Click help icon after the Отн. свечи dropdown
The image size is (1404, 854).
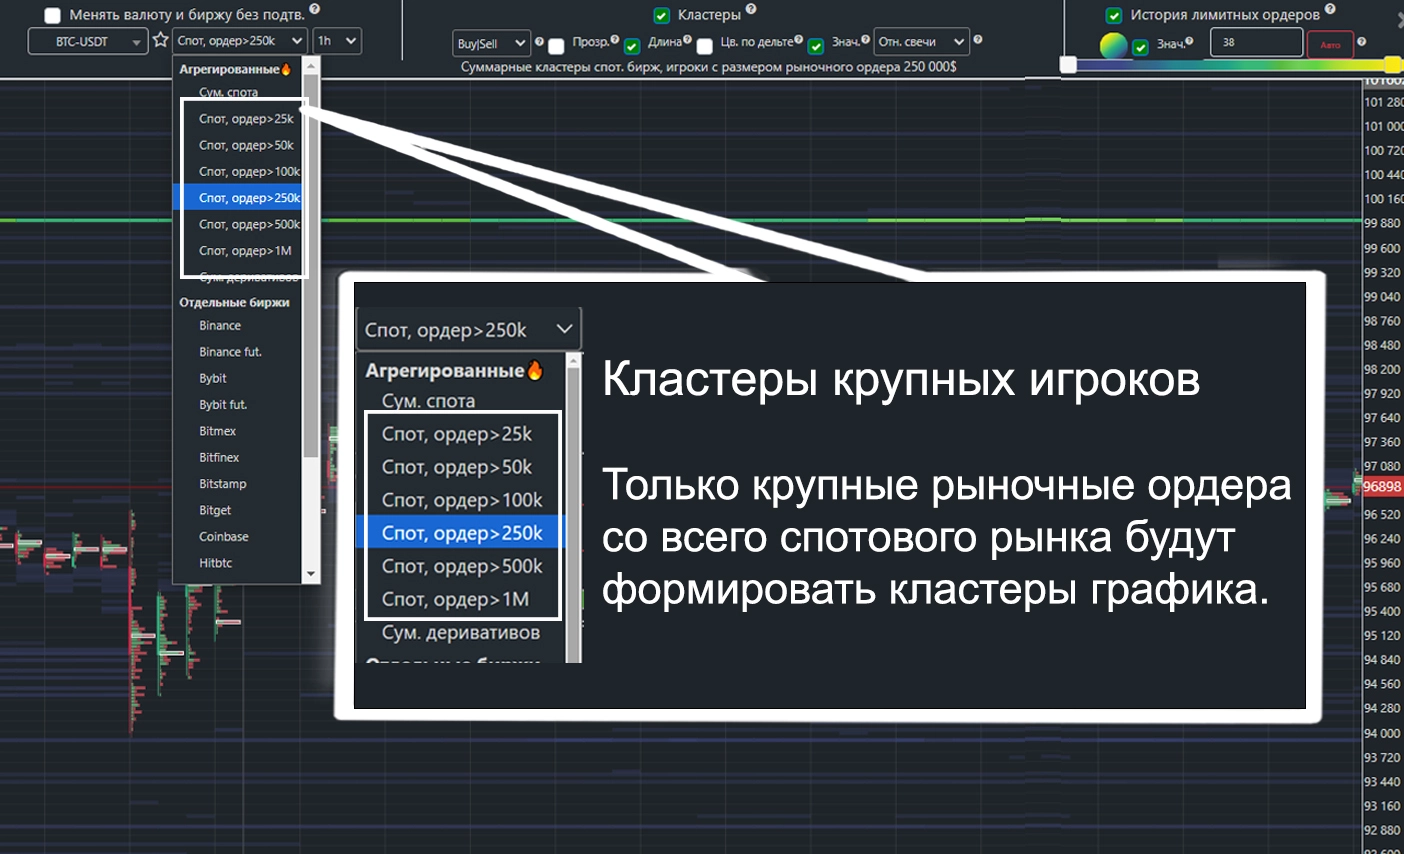coord(978,40)
